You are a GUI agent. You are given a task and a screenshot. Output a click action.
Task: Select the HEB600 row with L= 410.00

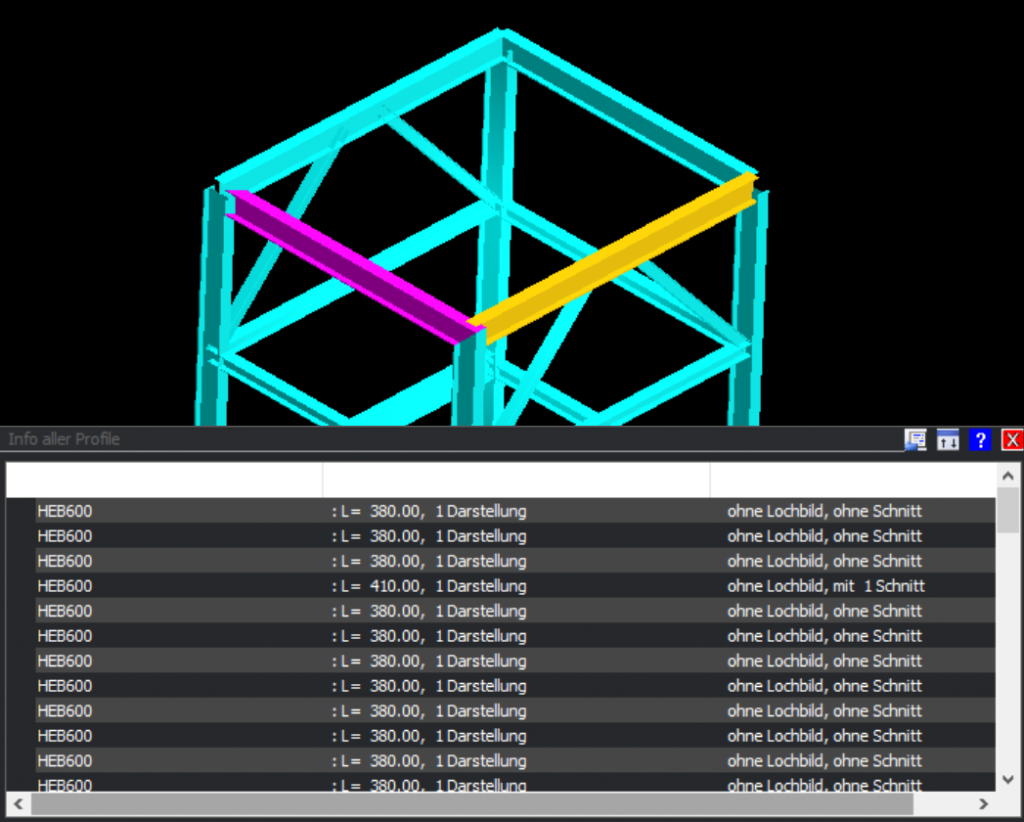501,586
